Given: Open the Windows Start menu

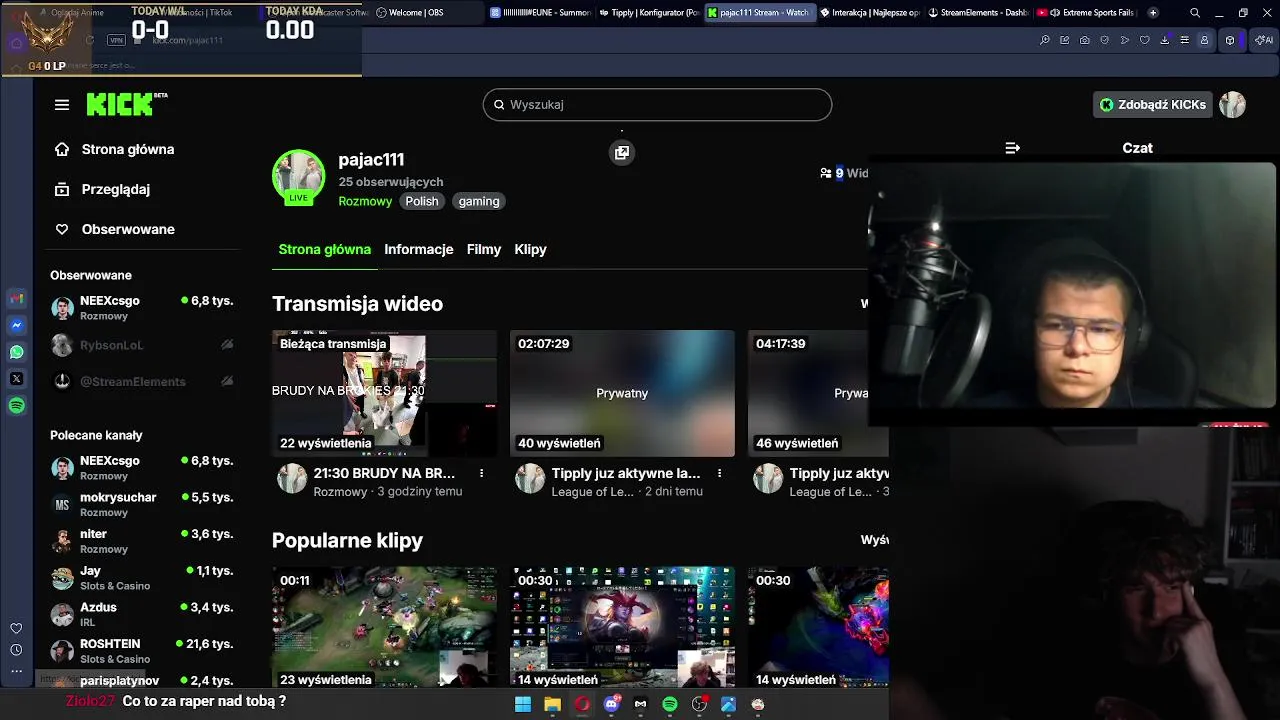Looking at the screenshot, I should tap(523, 704).
